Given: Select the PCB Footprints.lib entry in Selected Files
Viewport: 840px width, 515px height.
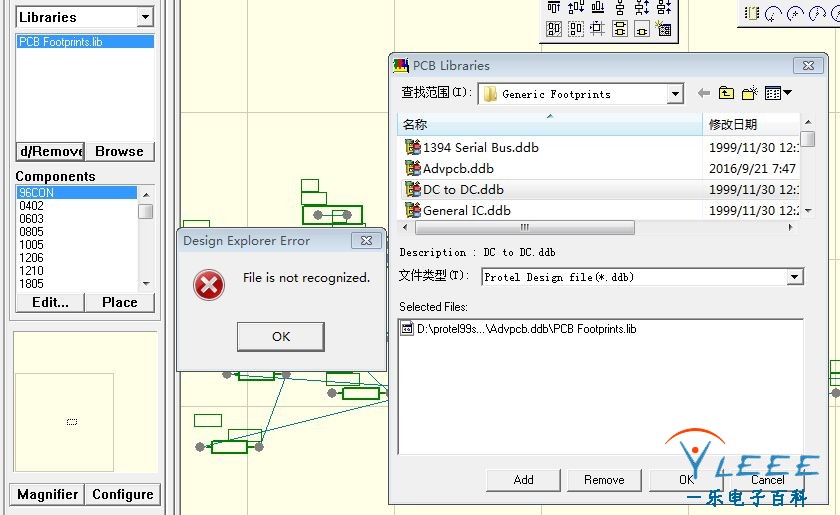Looking at the screenshot, I should (519, 329).
